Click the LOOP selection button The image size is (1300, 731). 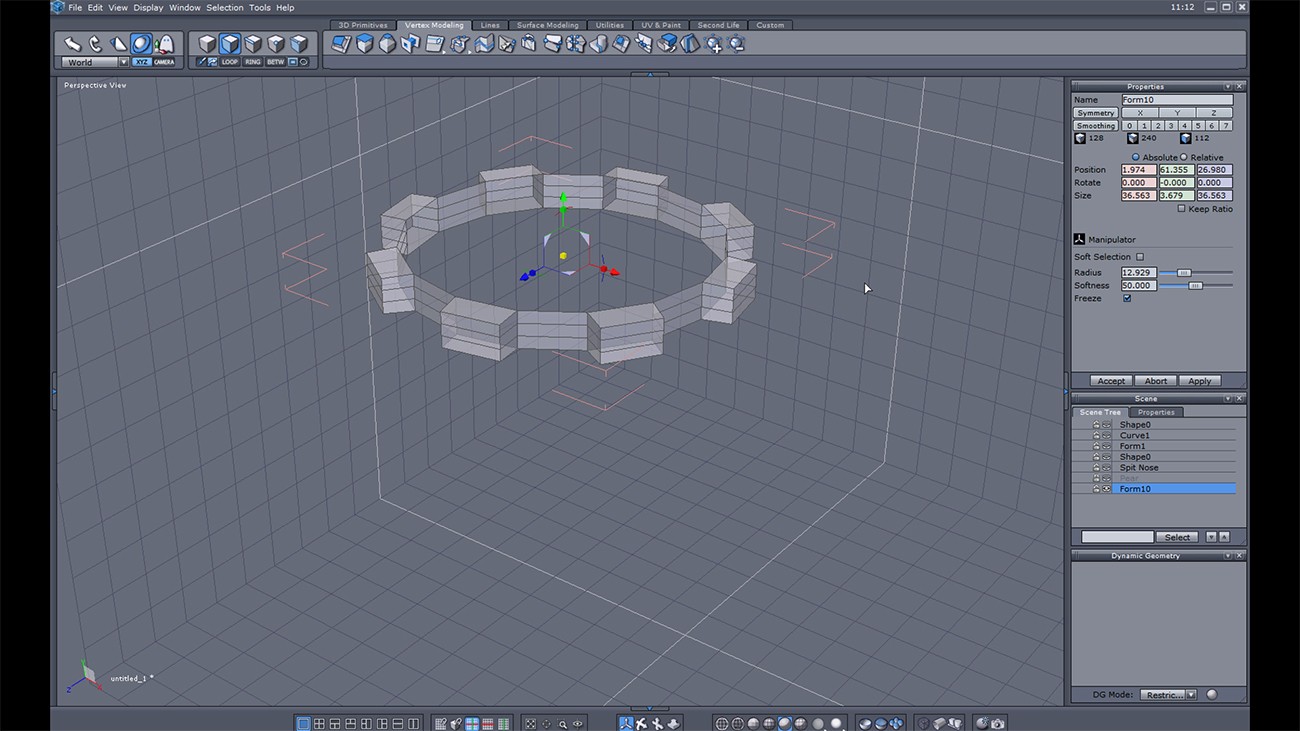click(x=230, y=62)
